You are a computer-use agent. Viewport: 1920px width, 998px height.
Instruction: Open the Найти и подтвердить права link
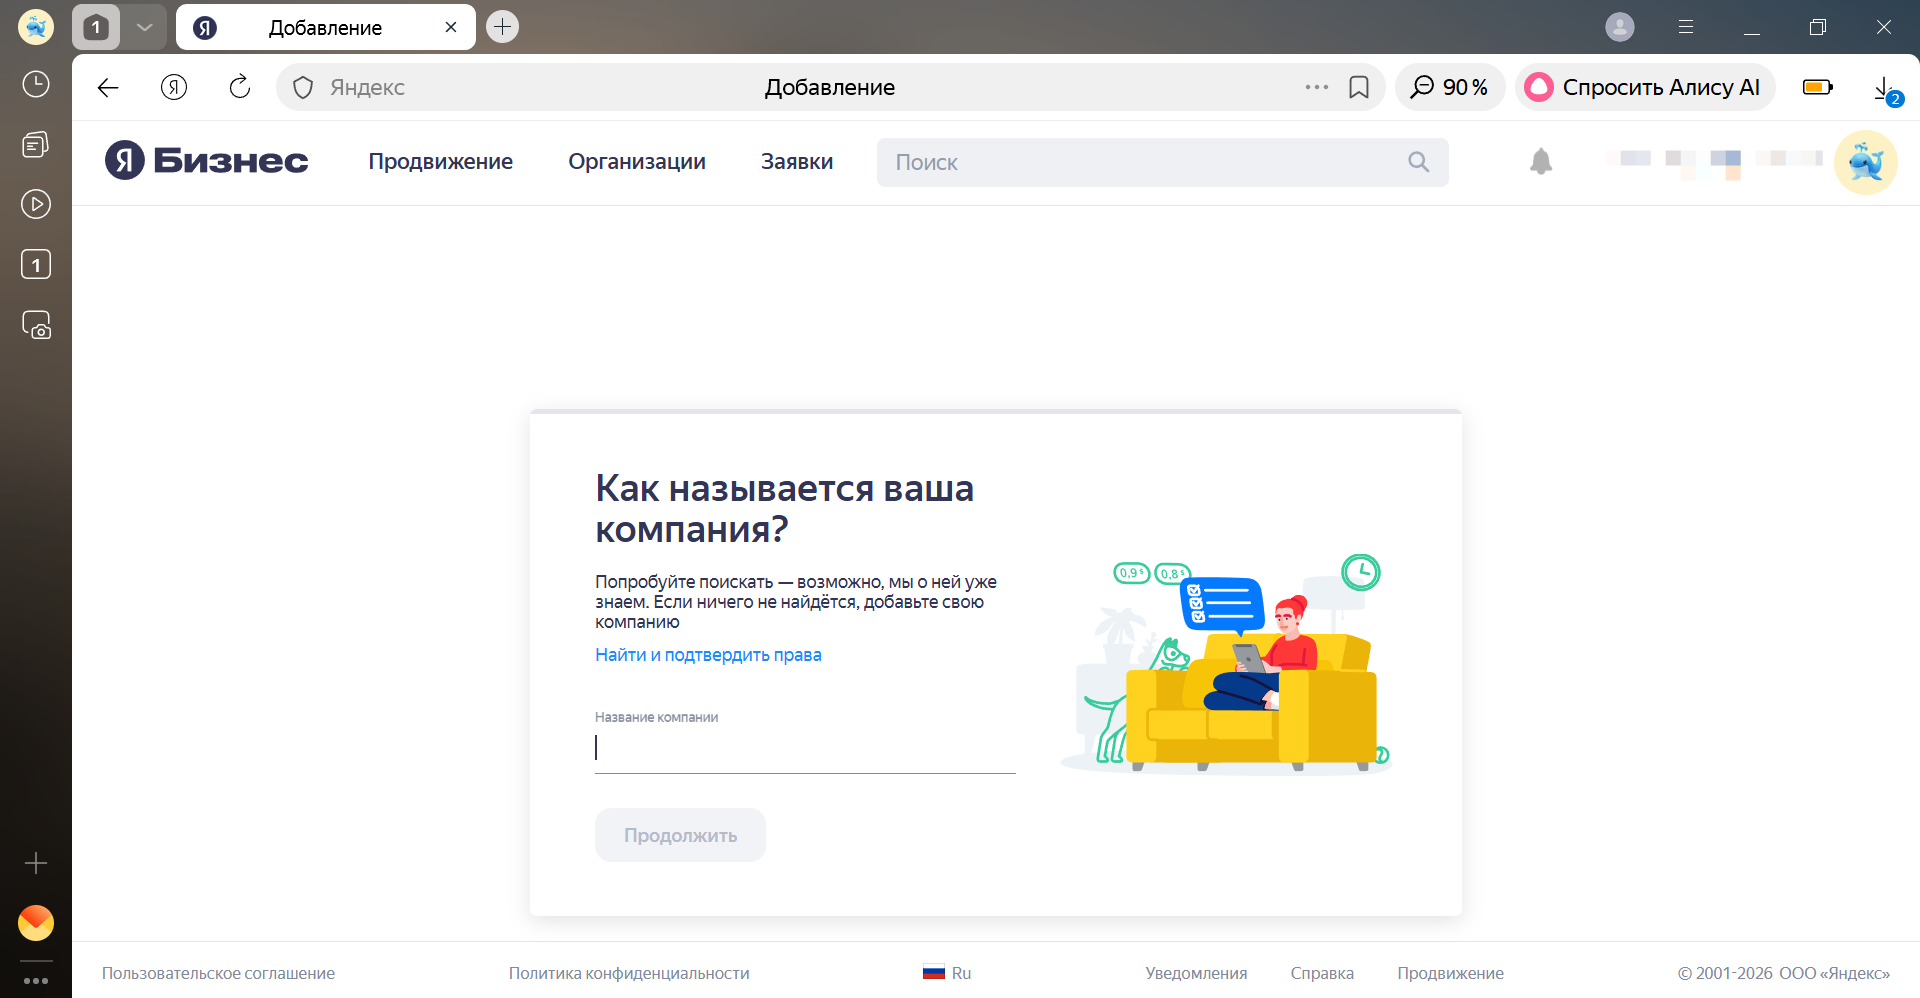708,654
